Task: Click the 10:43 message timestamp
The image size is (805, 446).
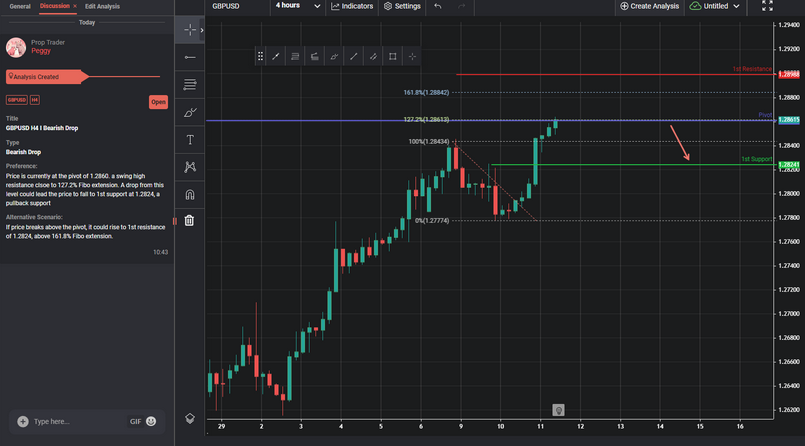Action: coord(160,252)
